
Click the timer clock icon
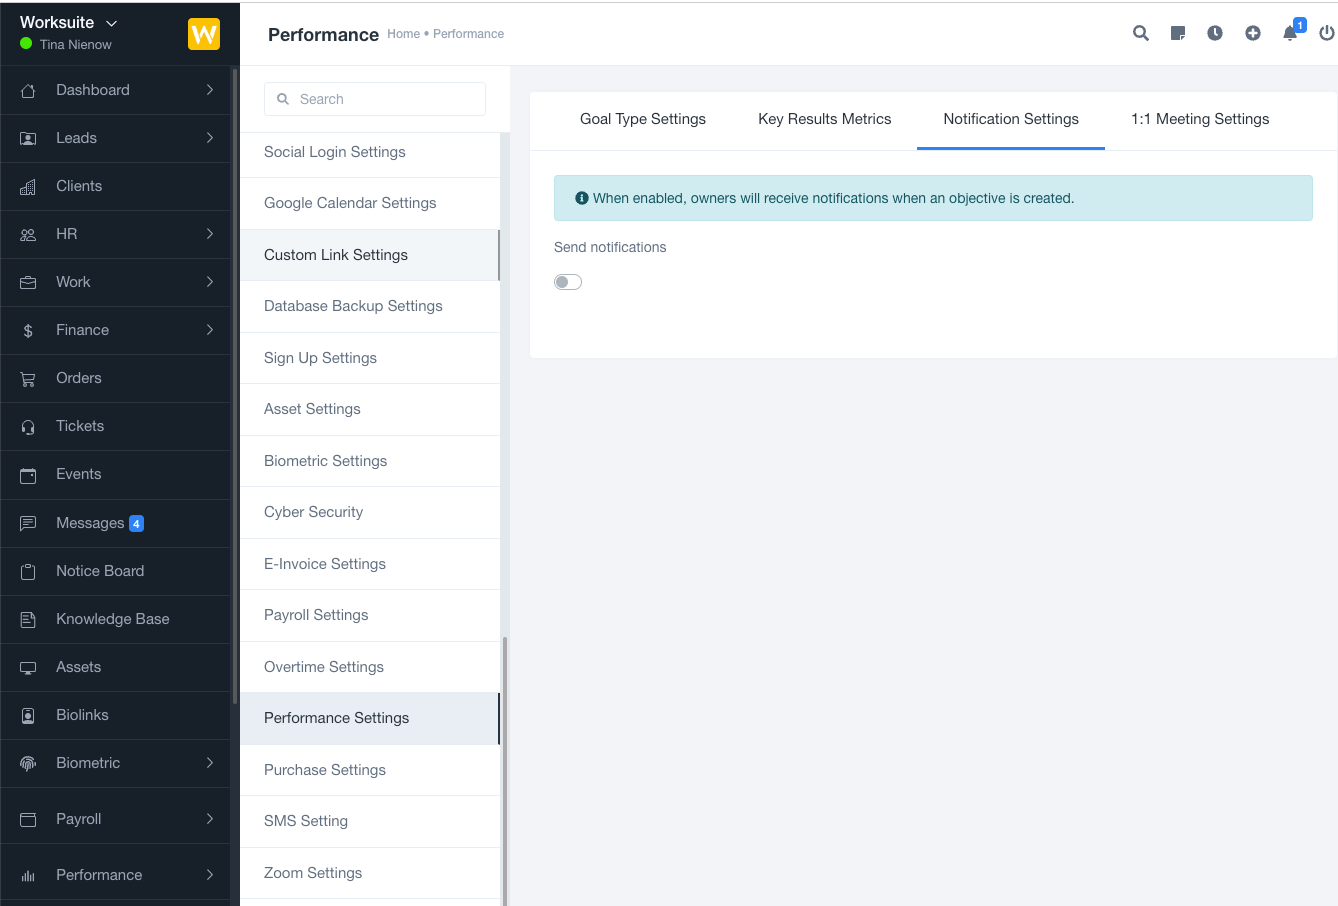(1215, 33)
